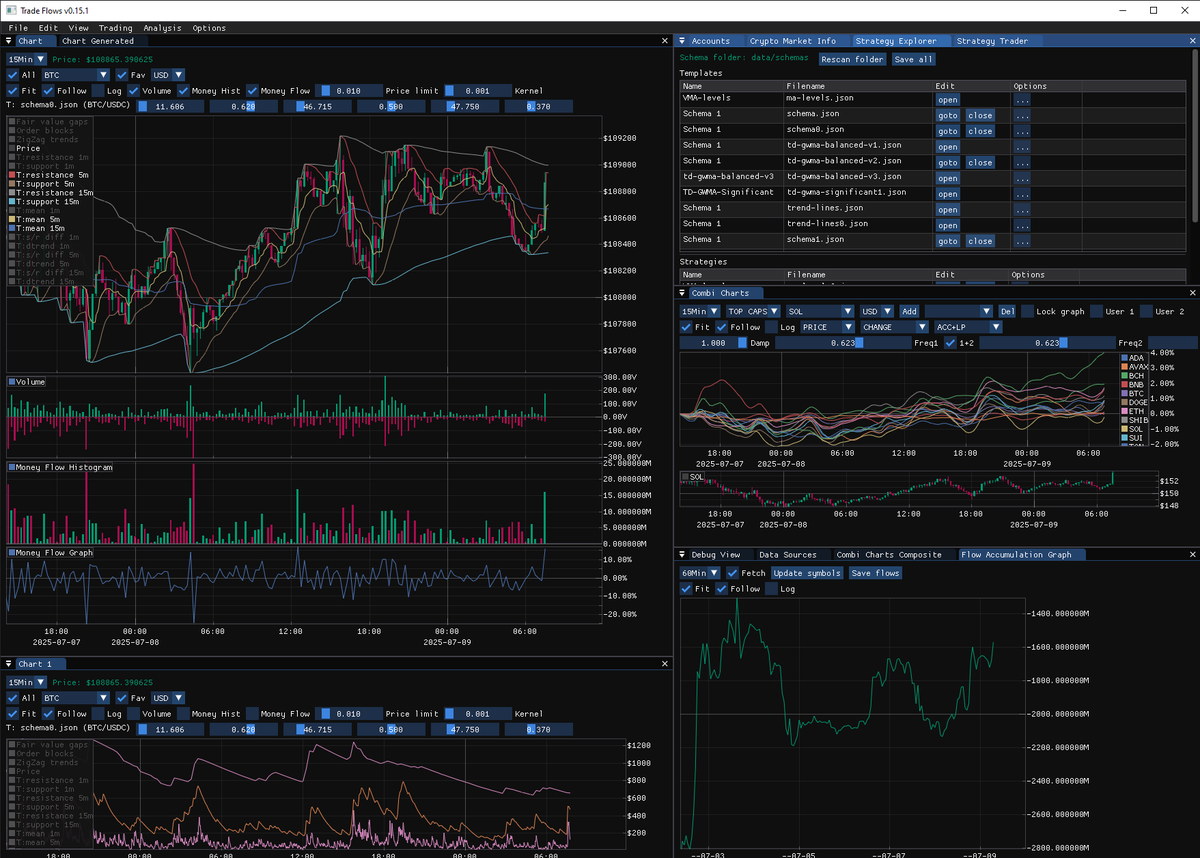This screenshot has width=1200, height=858.
Task: Click the Combi Charts panel triangle icon
Action: pos(682,293)
